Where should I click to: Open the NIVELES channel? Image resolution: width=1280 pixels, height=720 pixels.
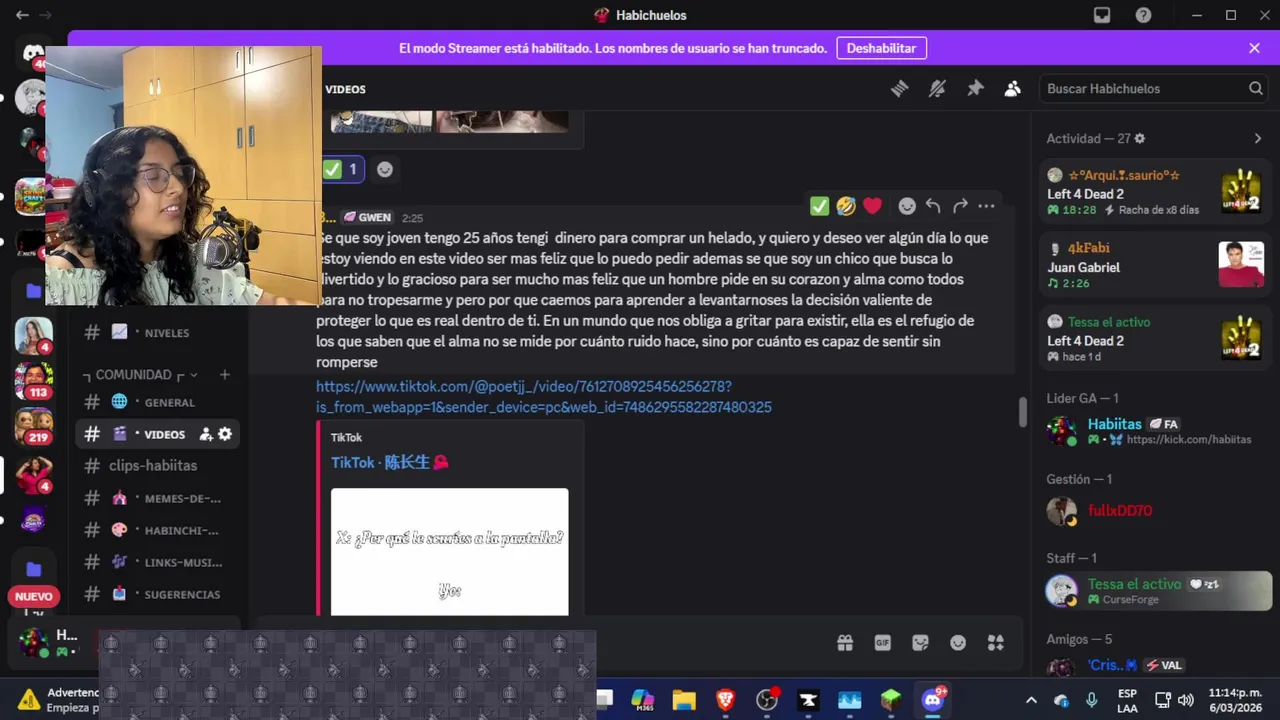[157, 332]
